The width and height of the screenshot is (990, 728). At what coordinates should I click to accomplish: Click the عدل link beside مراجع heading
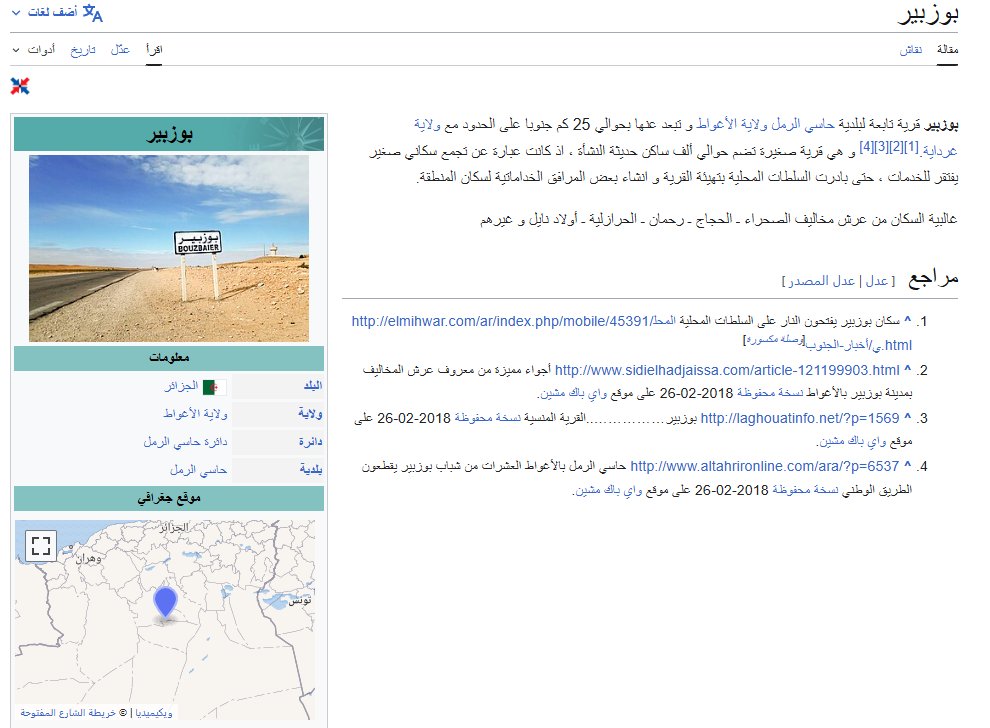pyautogui.click(x=876, y=281)
